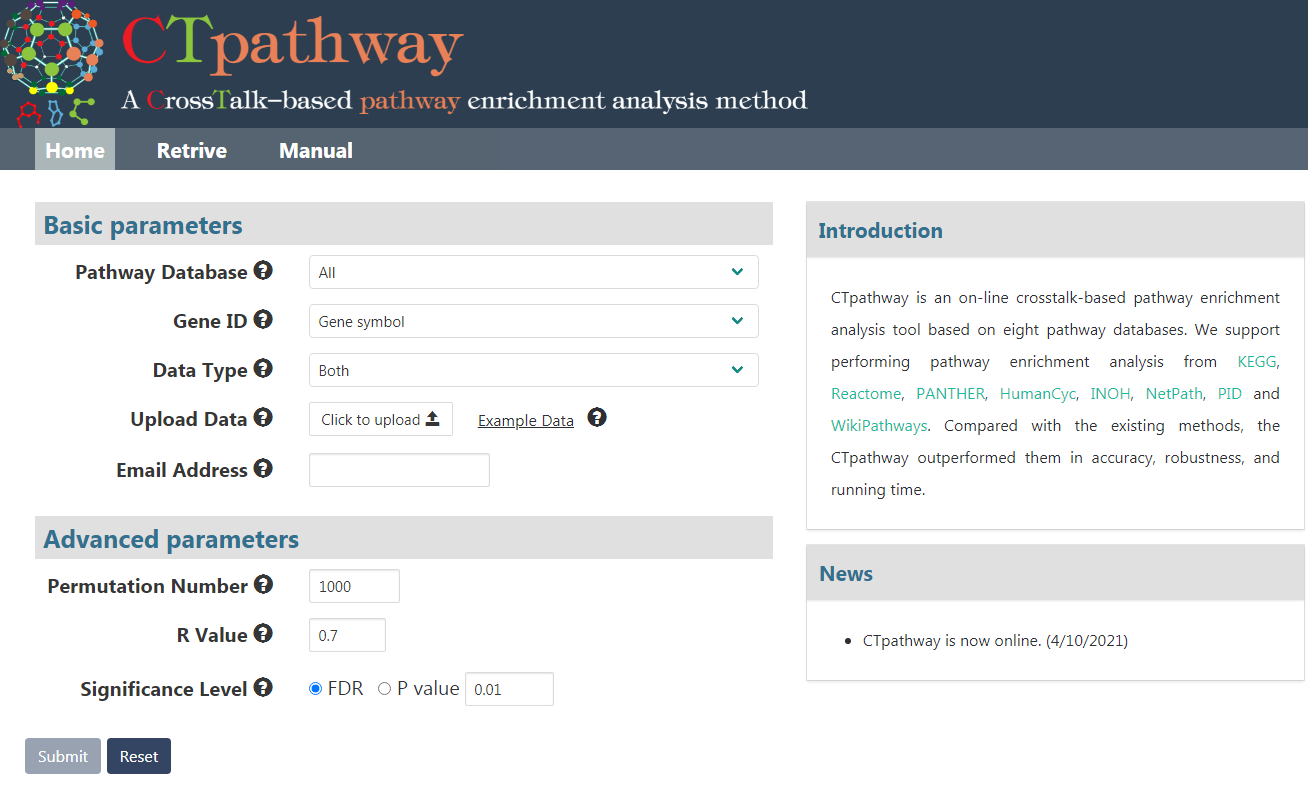Click the Submit button
Image resolution: width=1308 pixels, height=788 pixels.
[63, 756]
